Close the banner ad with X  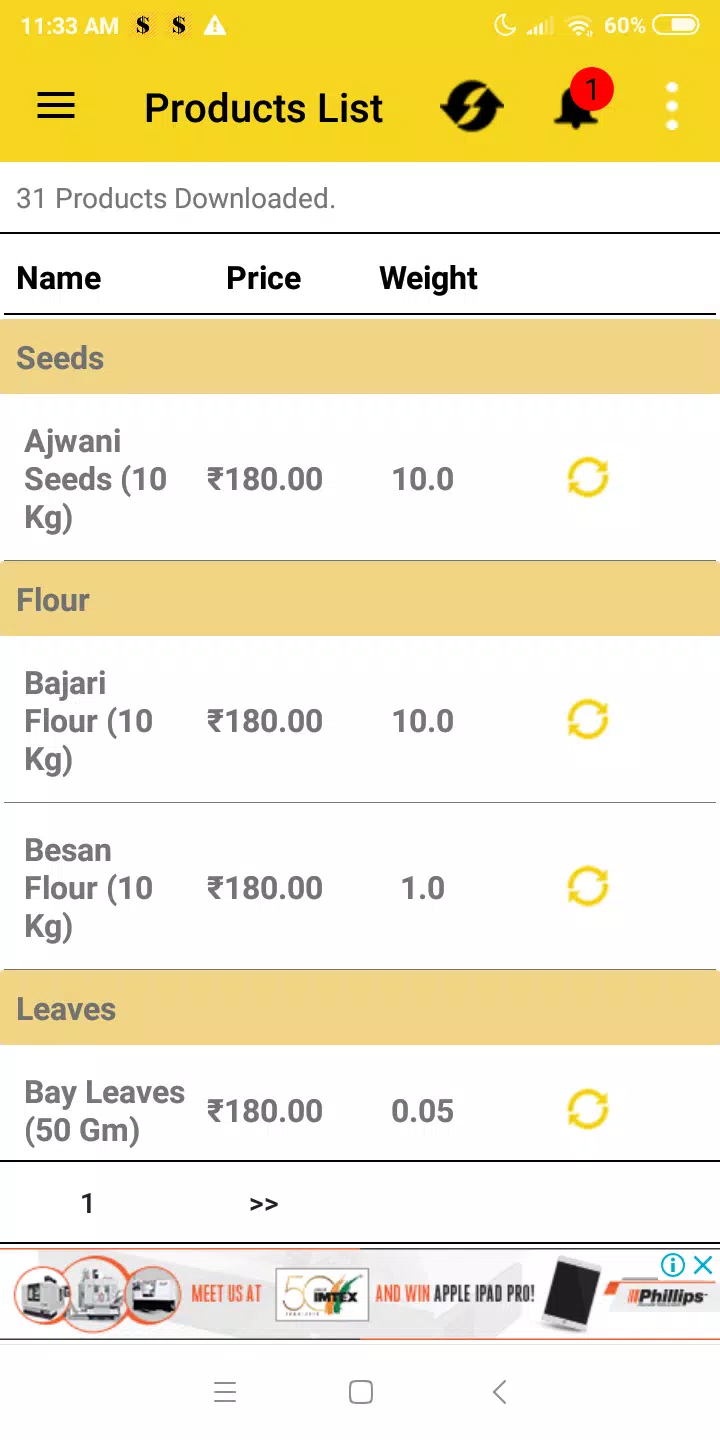click(x=704, y=1266)
